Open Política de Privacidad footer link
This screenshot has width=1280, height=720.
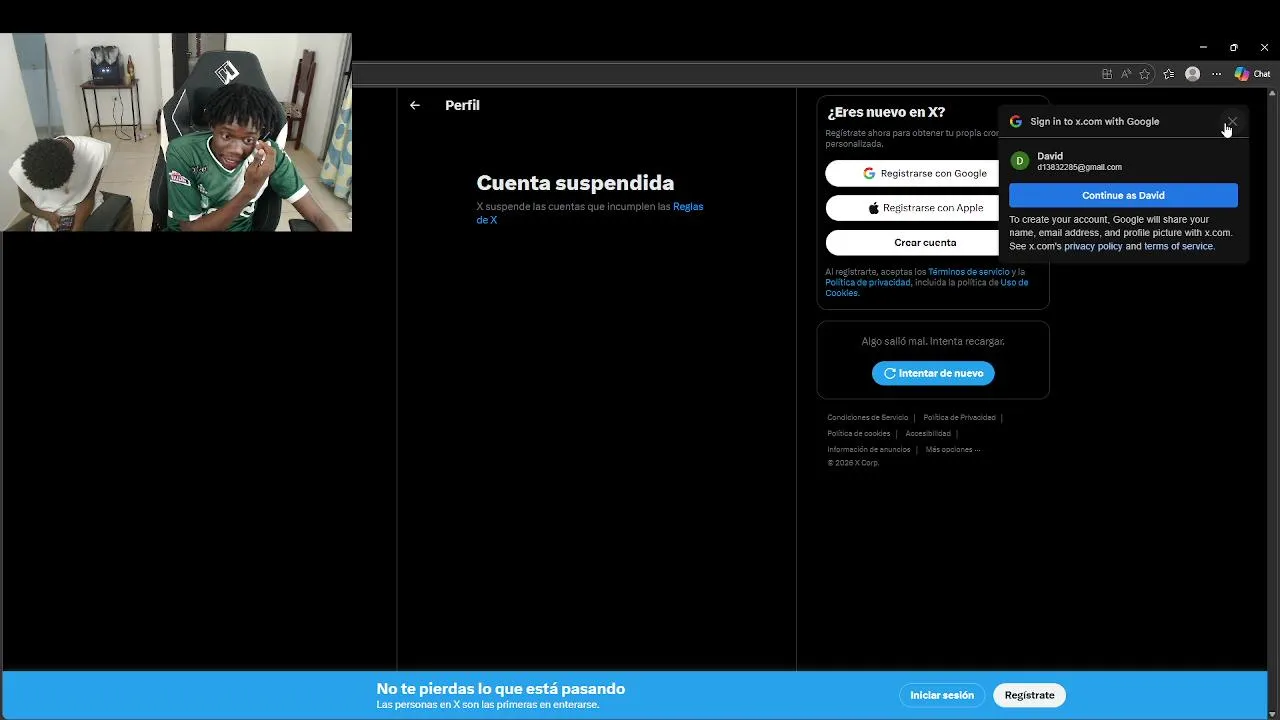[x=959, y=417]
